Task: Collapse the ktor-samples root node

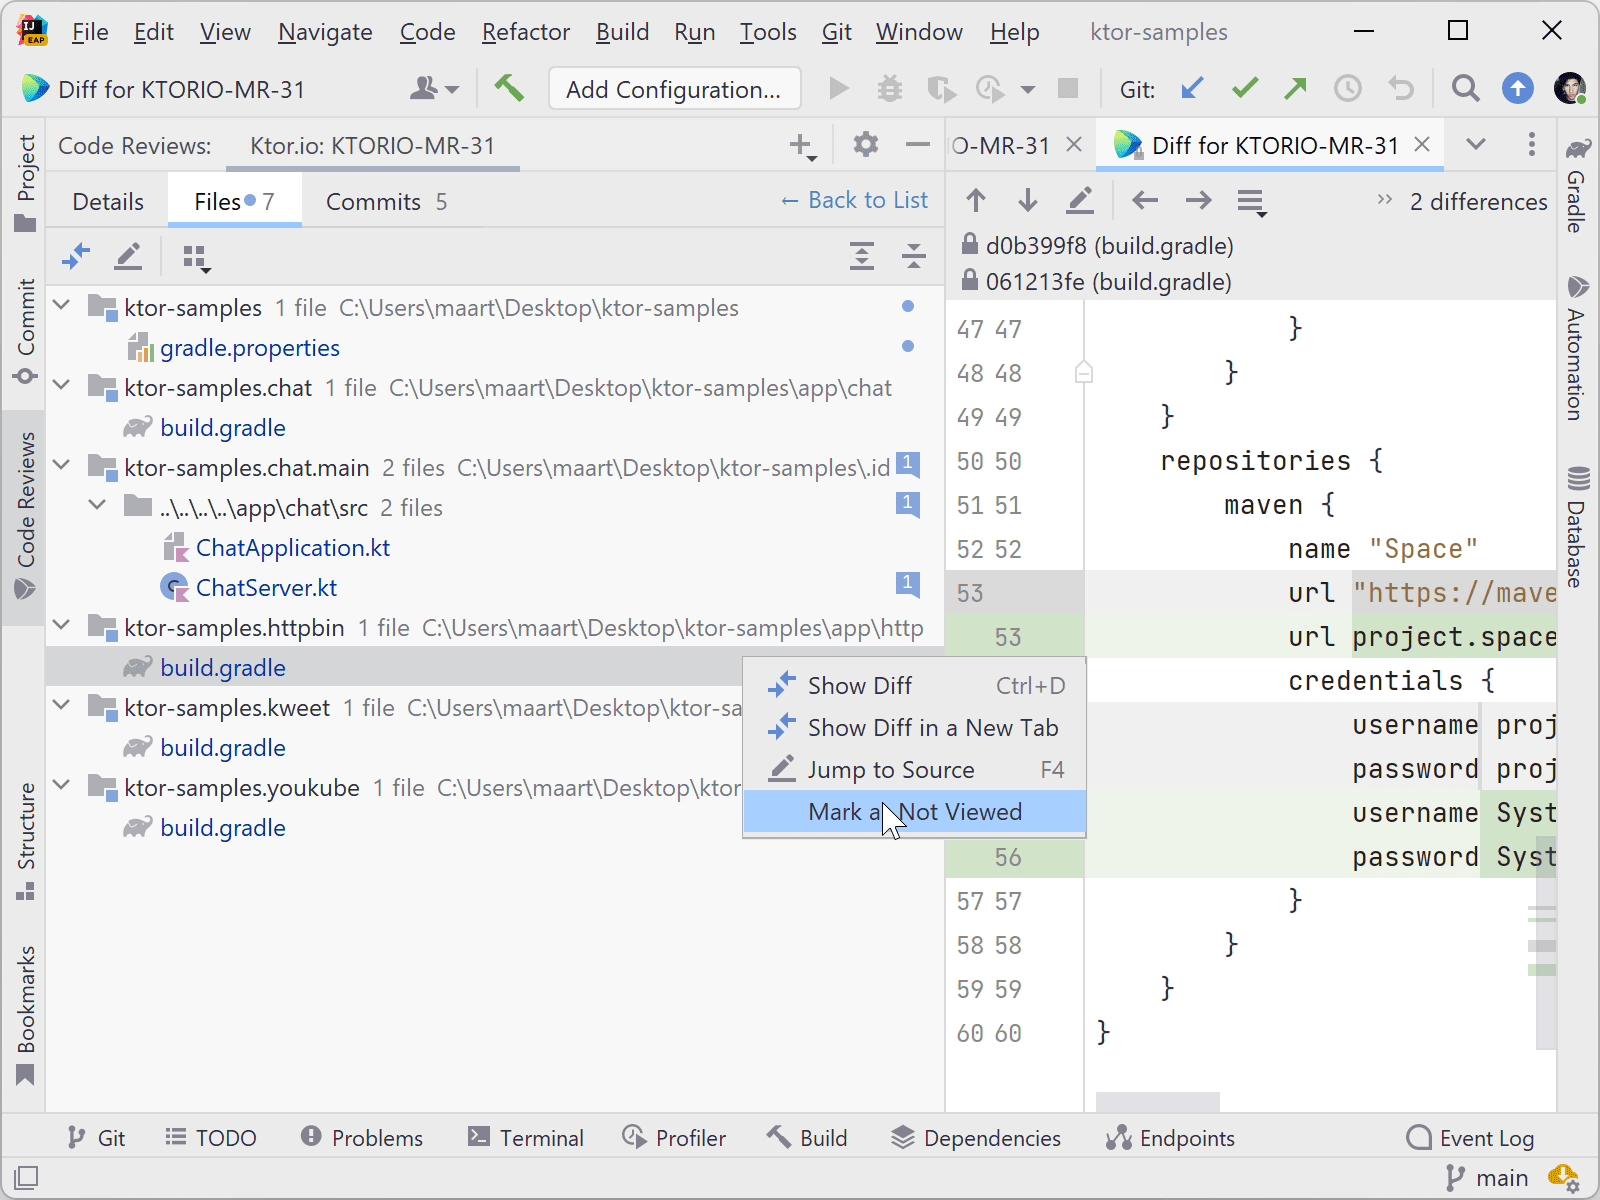Action: click(x=62, y=305)
